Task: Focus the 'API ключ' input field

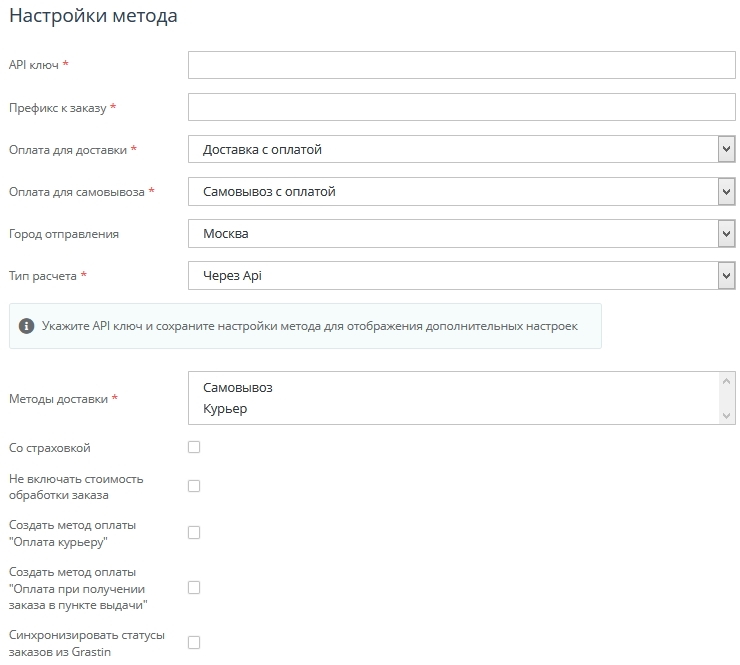Action: 461,65
